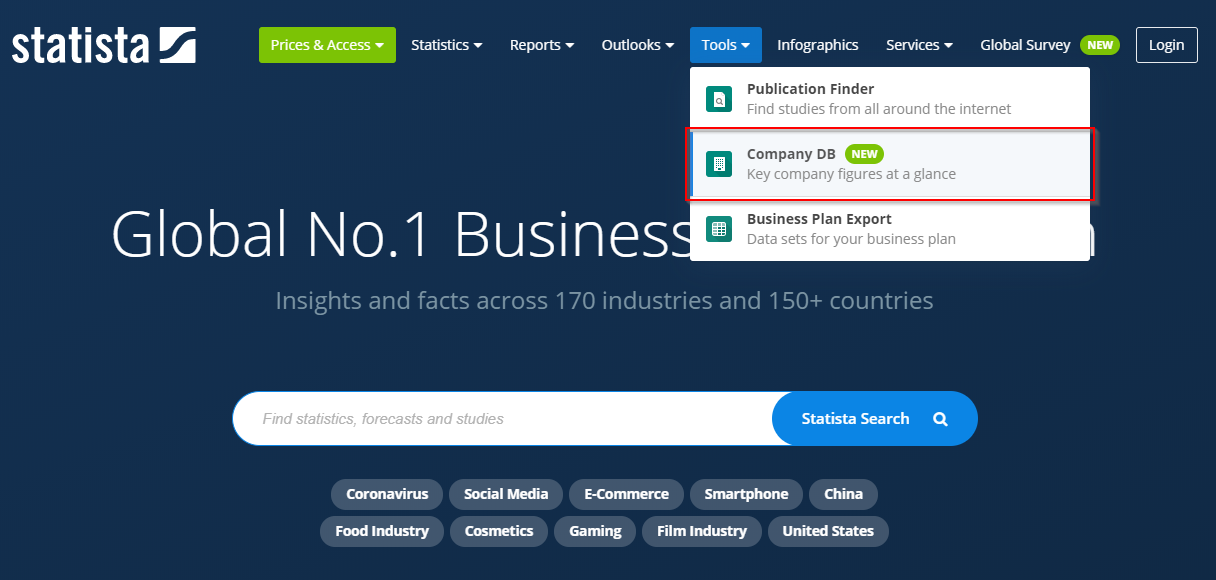
Task: Select Publication Finder from Tools menu
Action: (890, 99)
